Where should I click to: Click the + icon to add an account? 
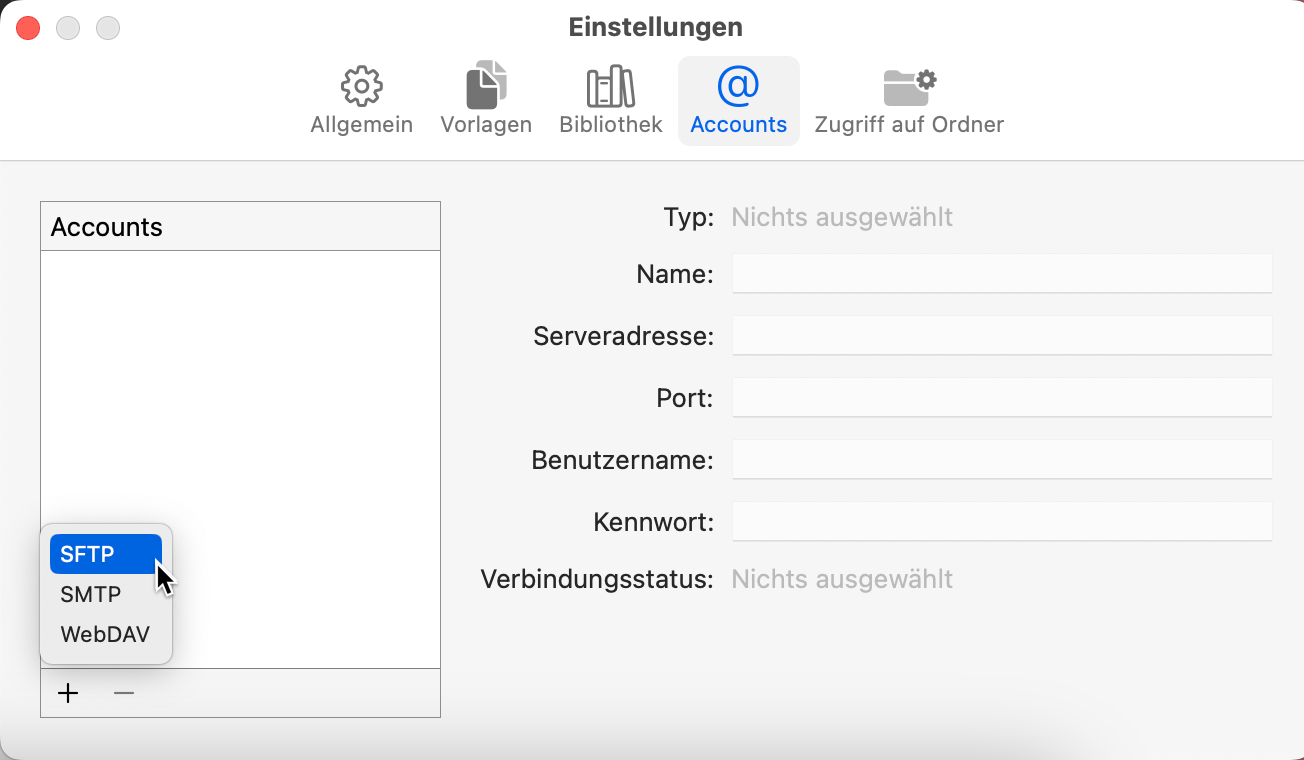click(x=67, y=693)
